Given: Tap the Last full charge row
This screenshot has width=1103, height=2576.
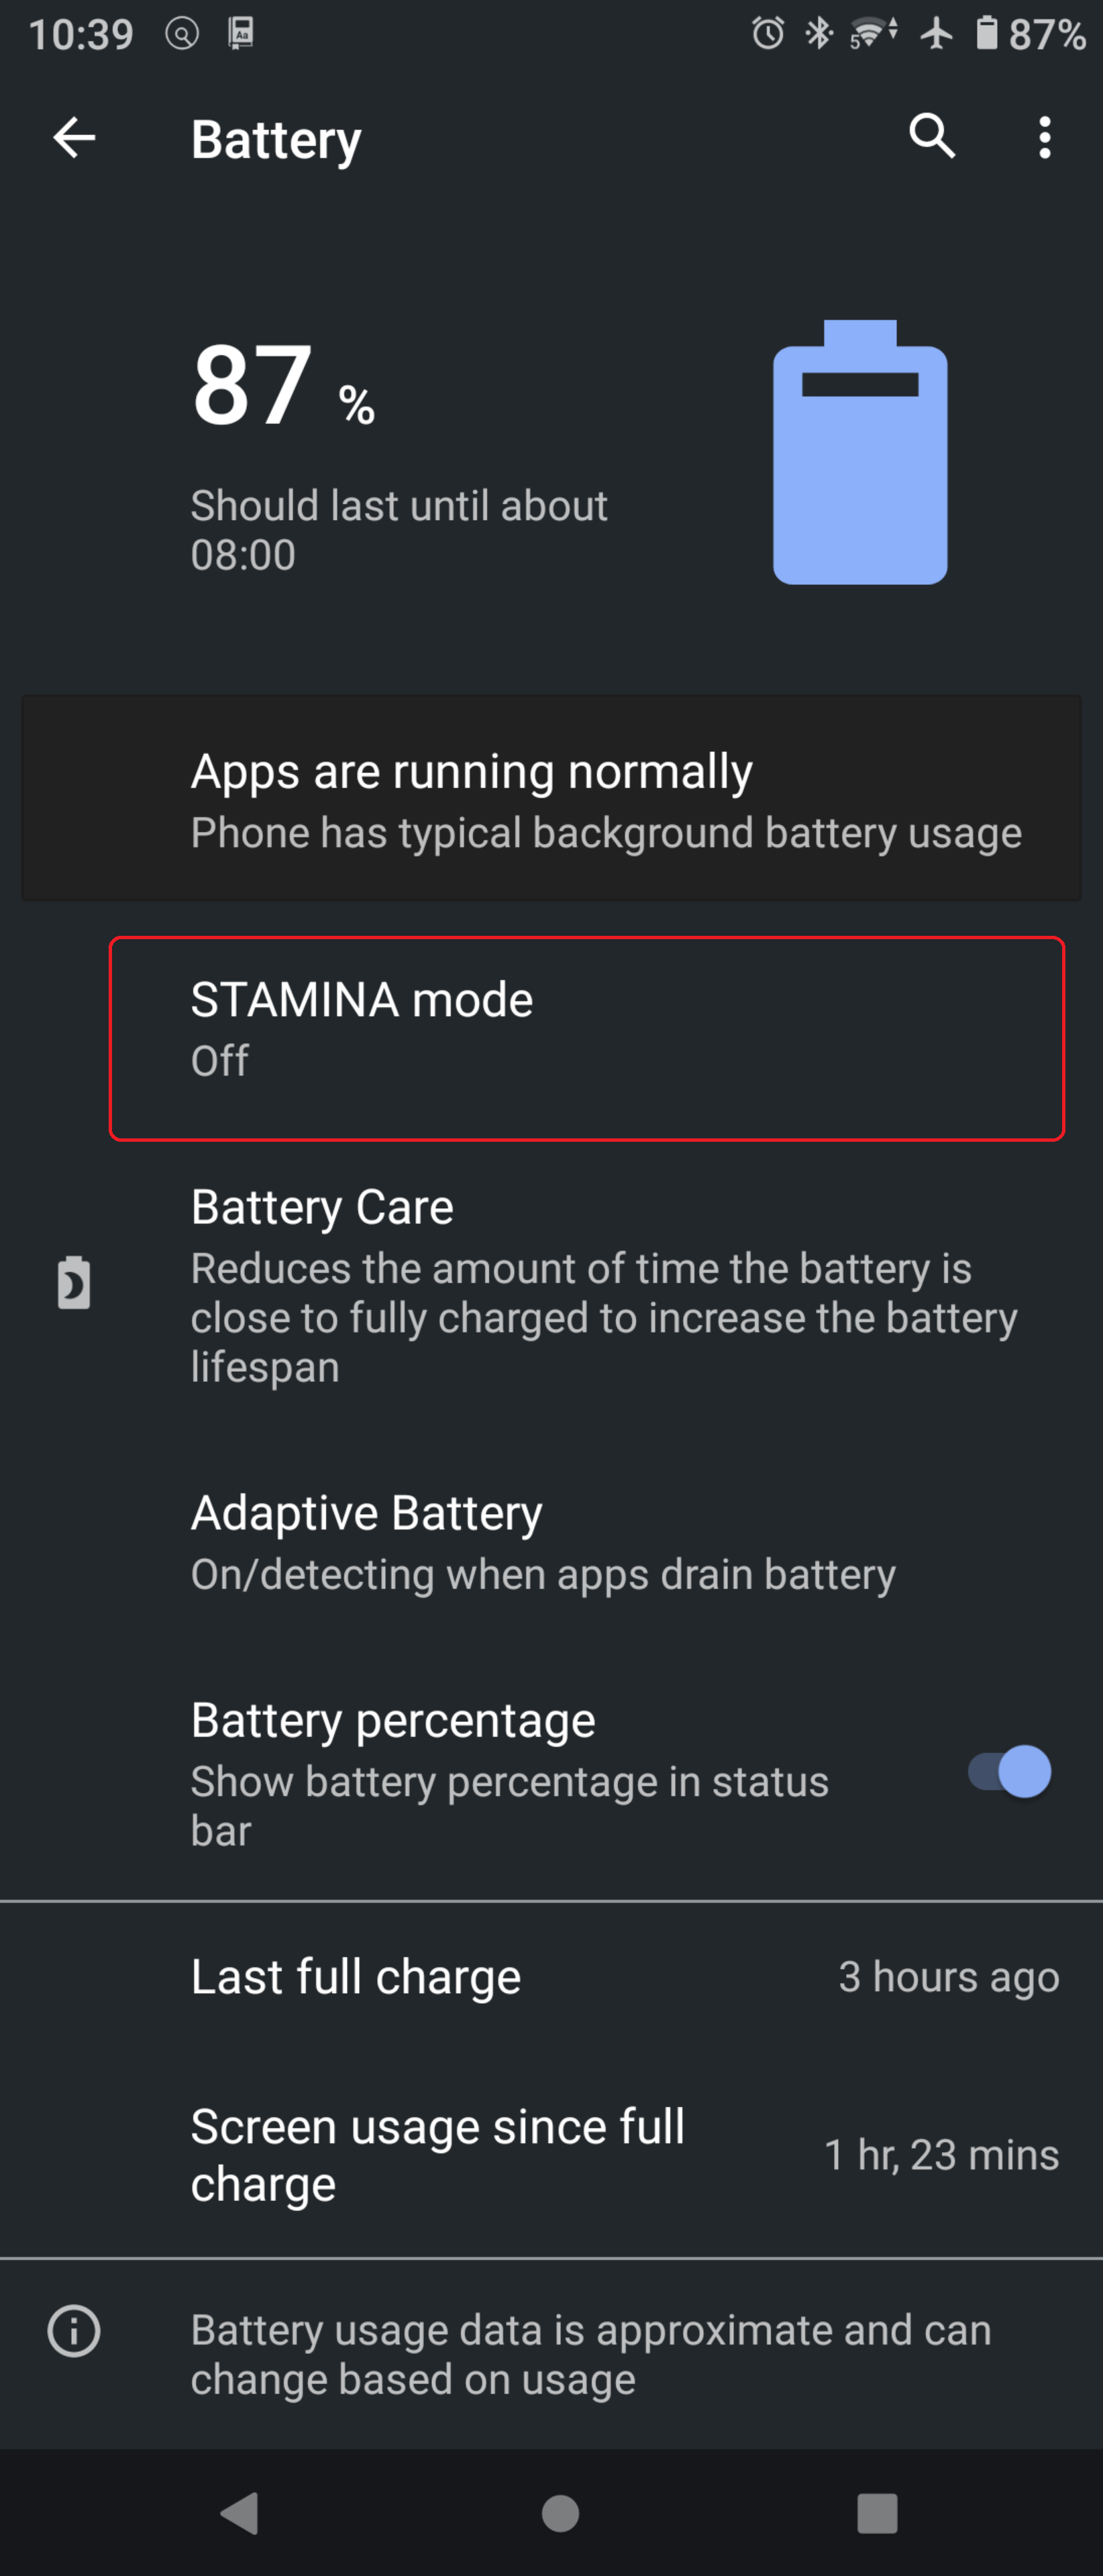Looking at the screenshot, I should (551, 1977).
